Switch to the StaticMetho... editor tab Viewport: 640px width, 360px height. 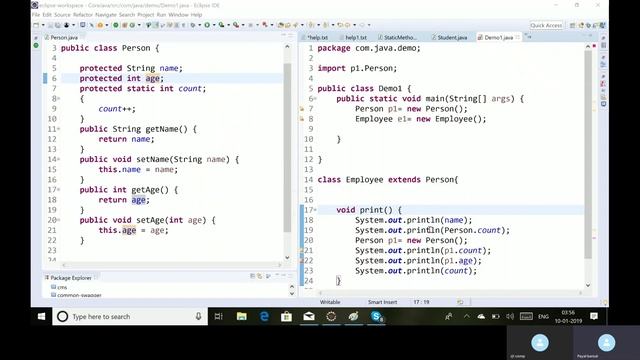click(400, 37)
